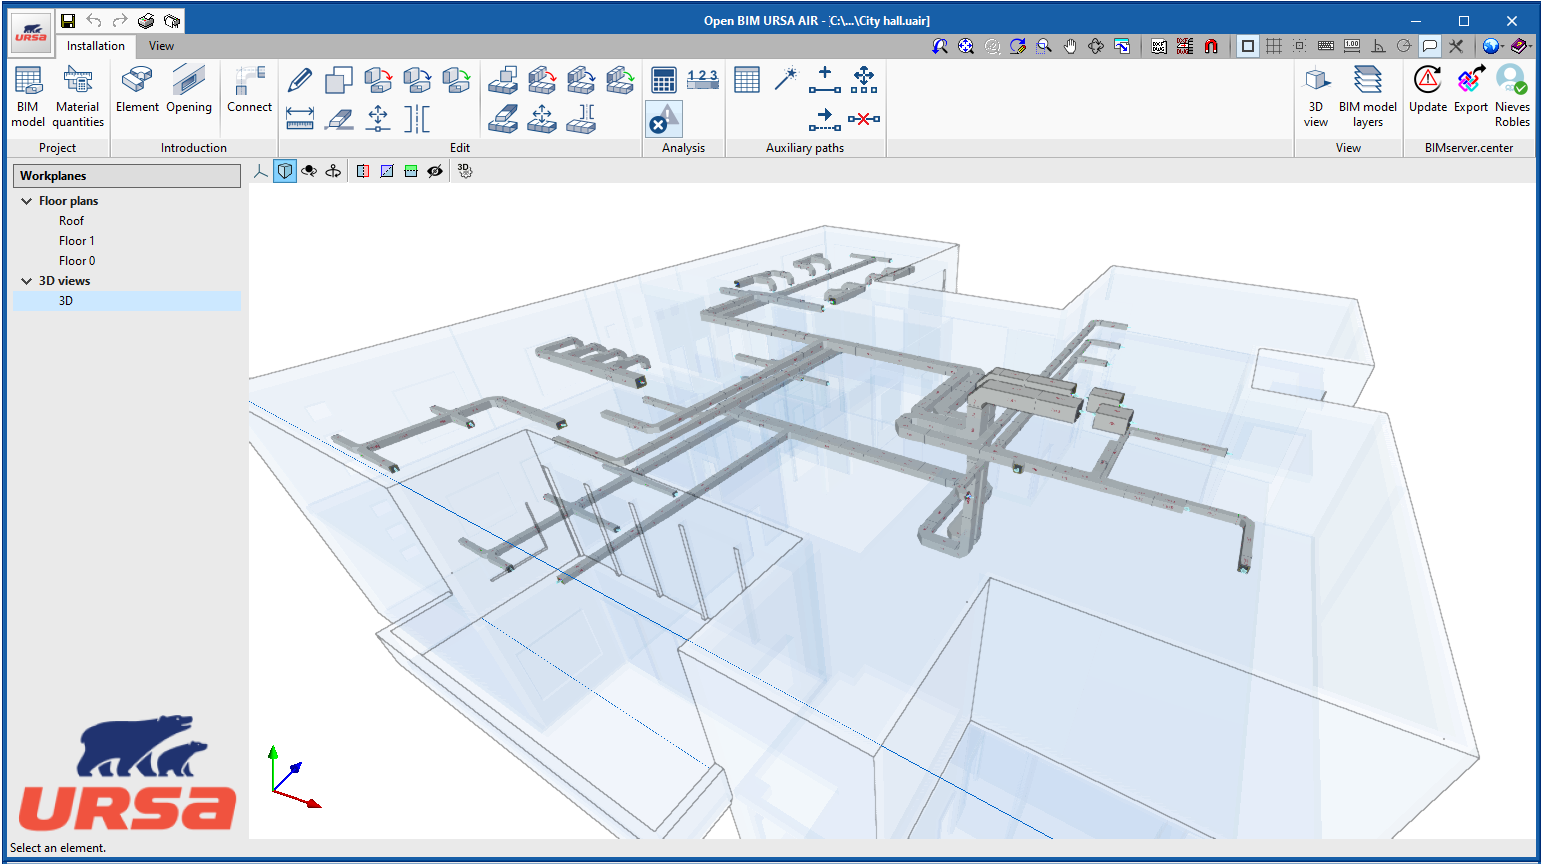Screen dimensions: 1541x864
Task: Select the Installation ribbon tab
Action: [95, 46]
